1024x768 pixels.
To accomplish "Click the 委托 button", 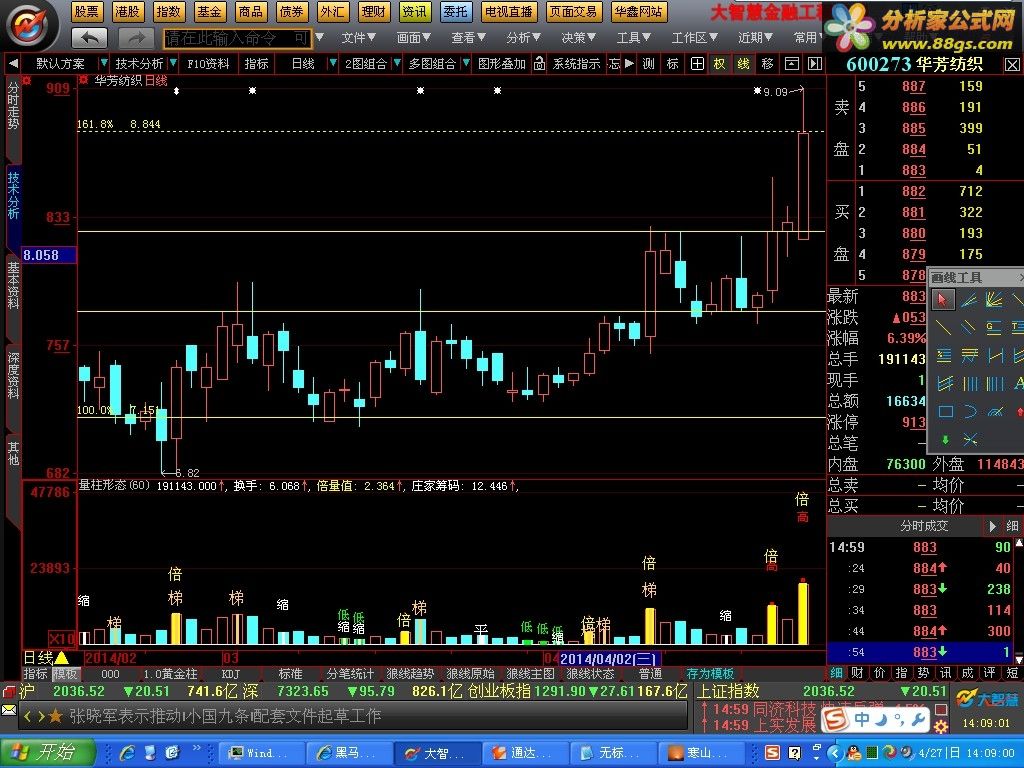I will pyautogui.click(x=455, y=12).
